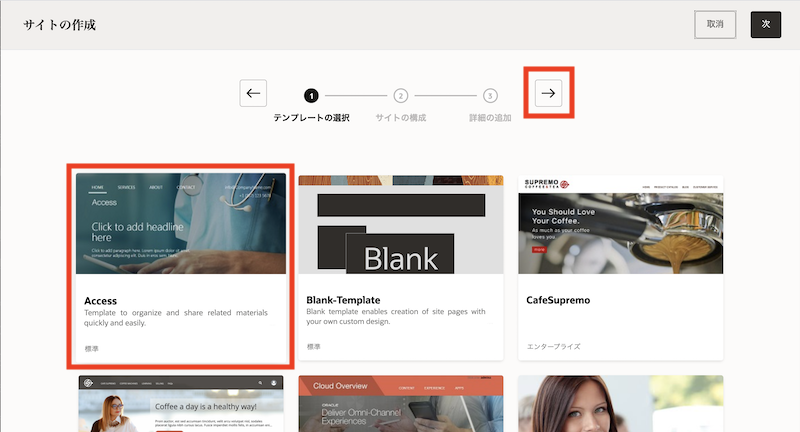The height and width of the screenshot is (432, 800).
Task: Select the woman's face template thumbnail
Action: coord(620,404)
